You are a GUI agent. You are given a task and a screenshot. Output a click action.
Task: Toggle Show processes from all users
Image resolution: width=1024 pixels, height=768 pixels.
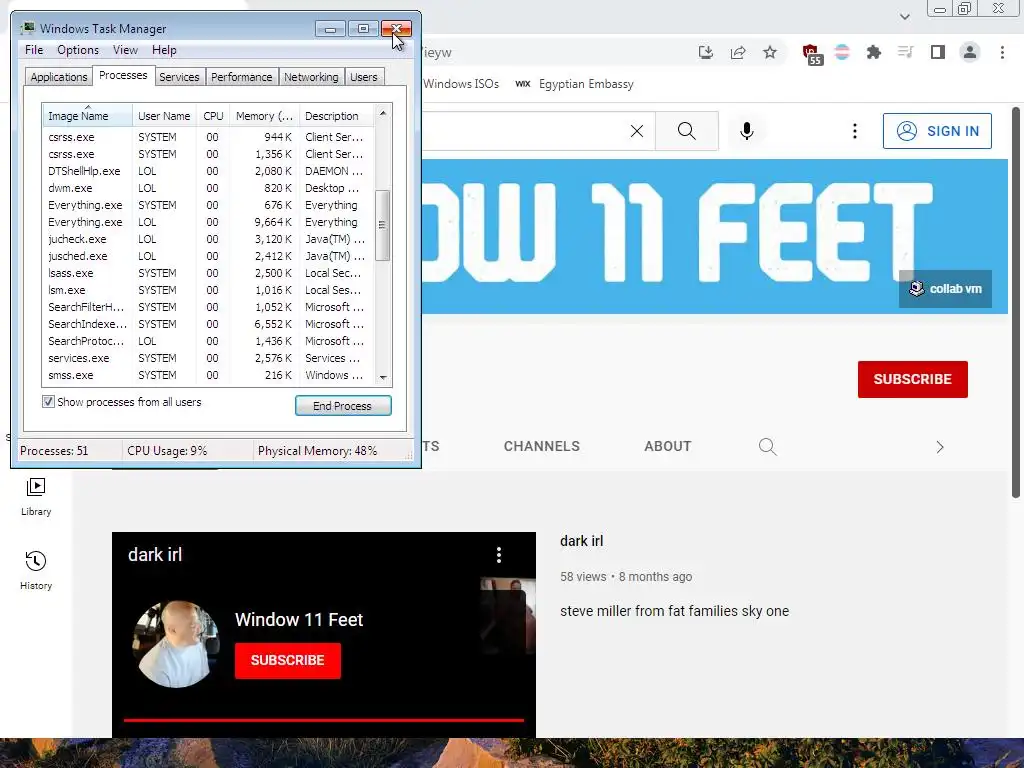click(x=48, y=402)
